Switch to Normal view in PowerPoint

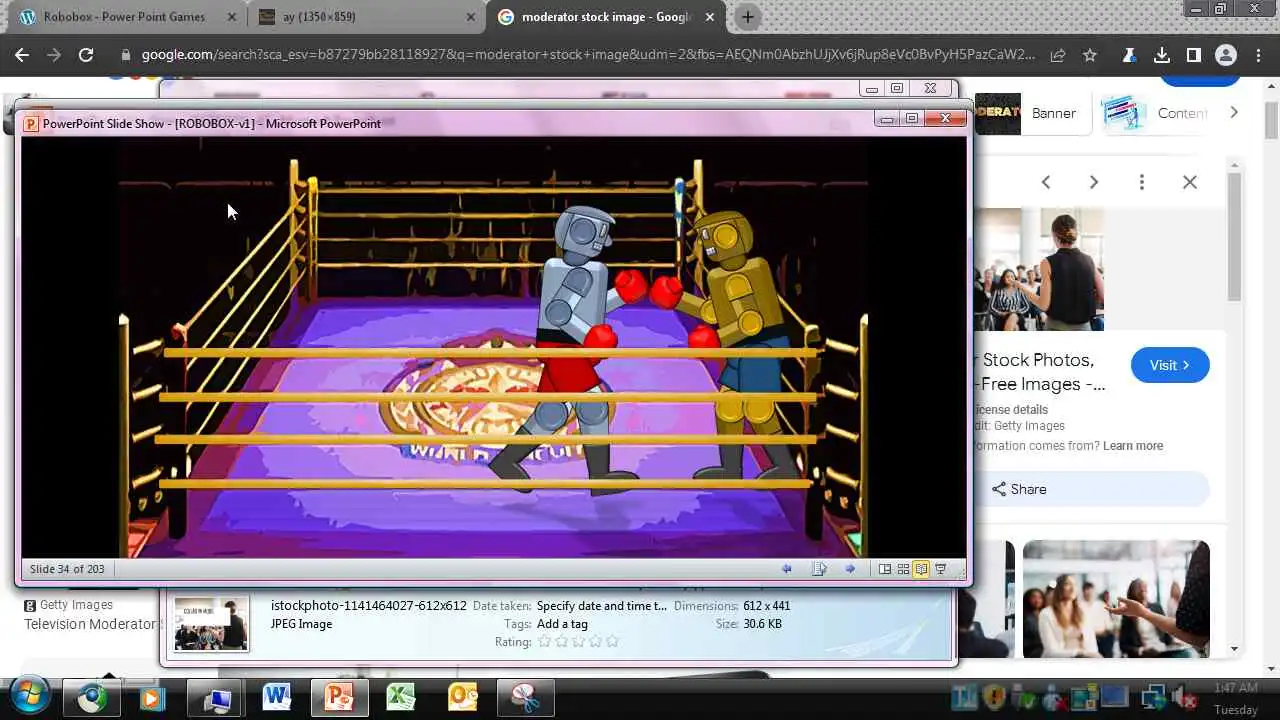pyautogui.click(x=885, y=569)
